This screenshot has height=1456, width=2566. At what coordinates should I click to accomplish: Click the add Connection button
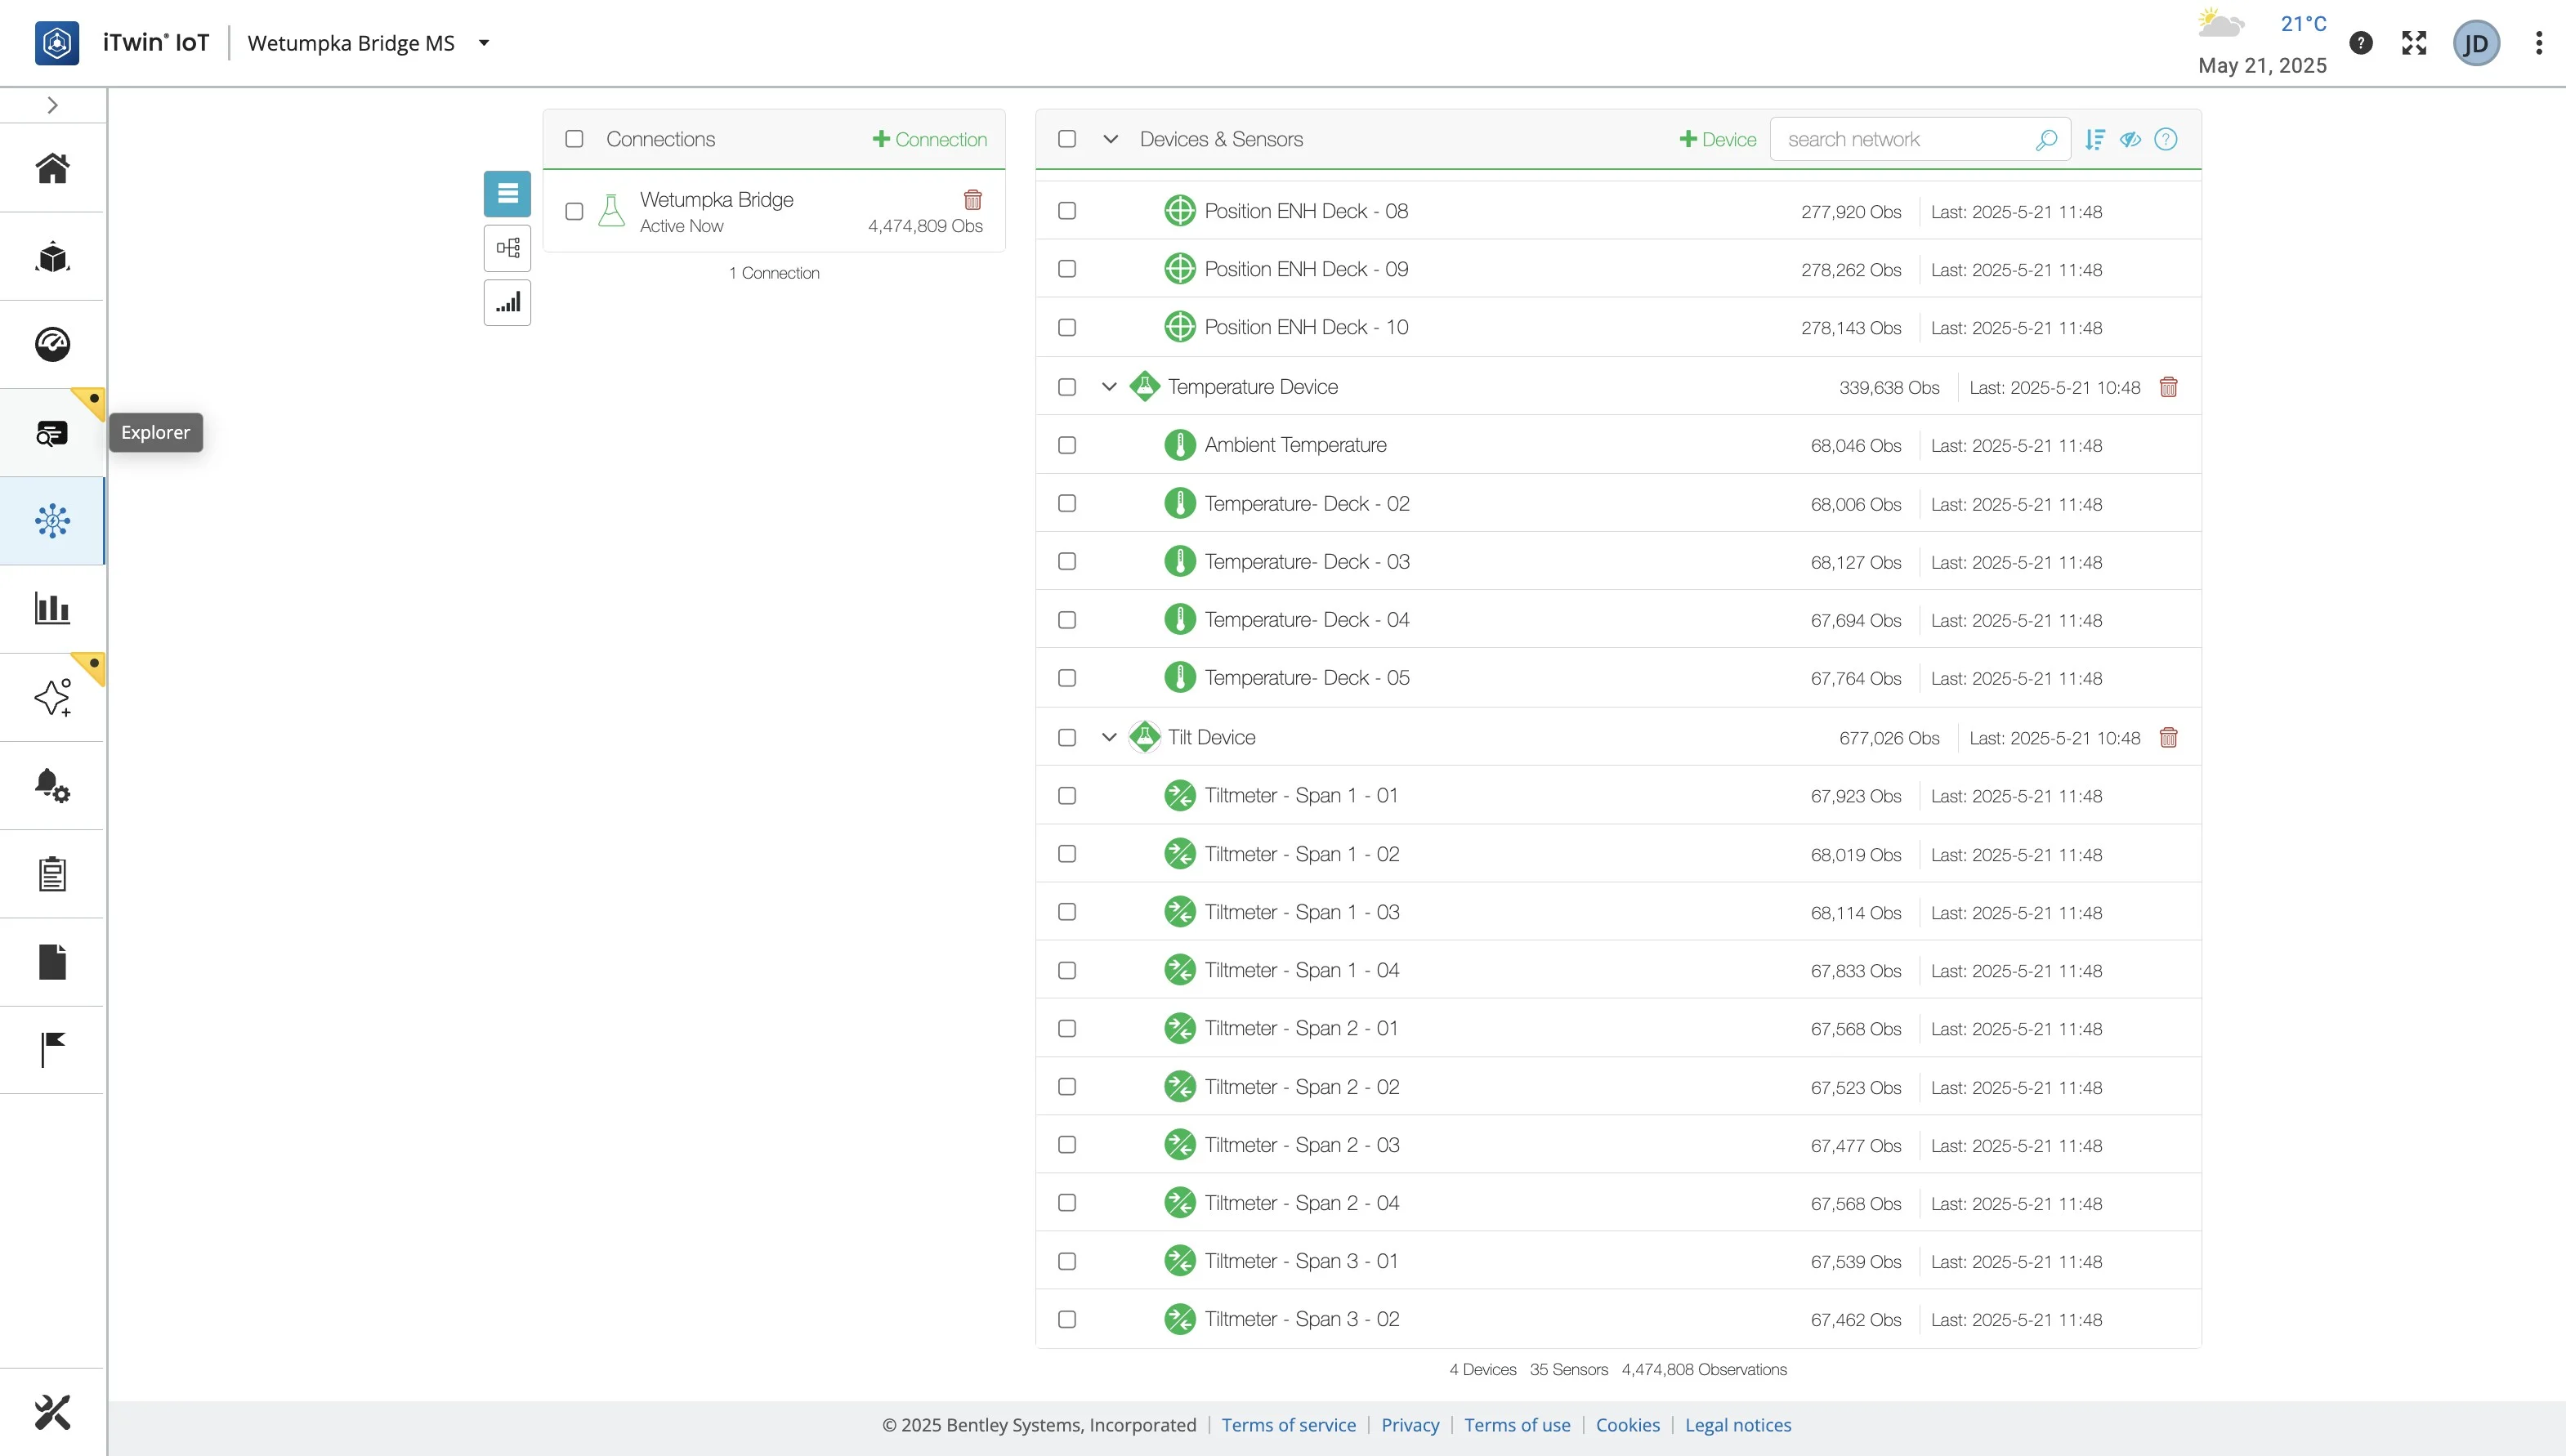(930, 140)
